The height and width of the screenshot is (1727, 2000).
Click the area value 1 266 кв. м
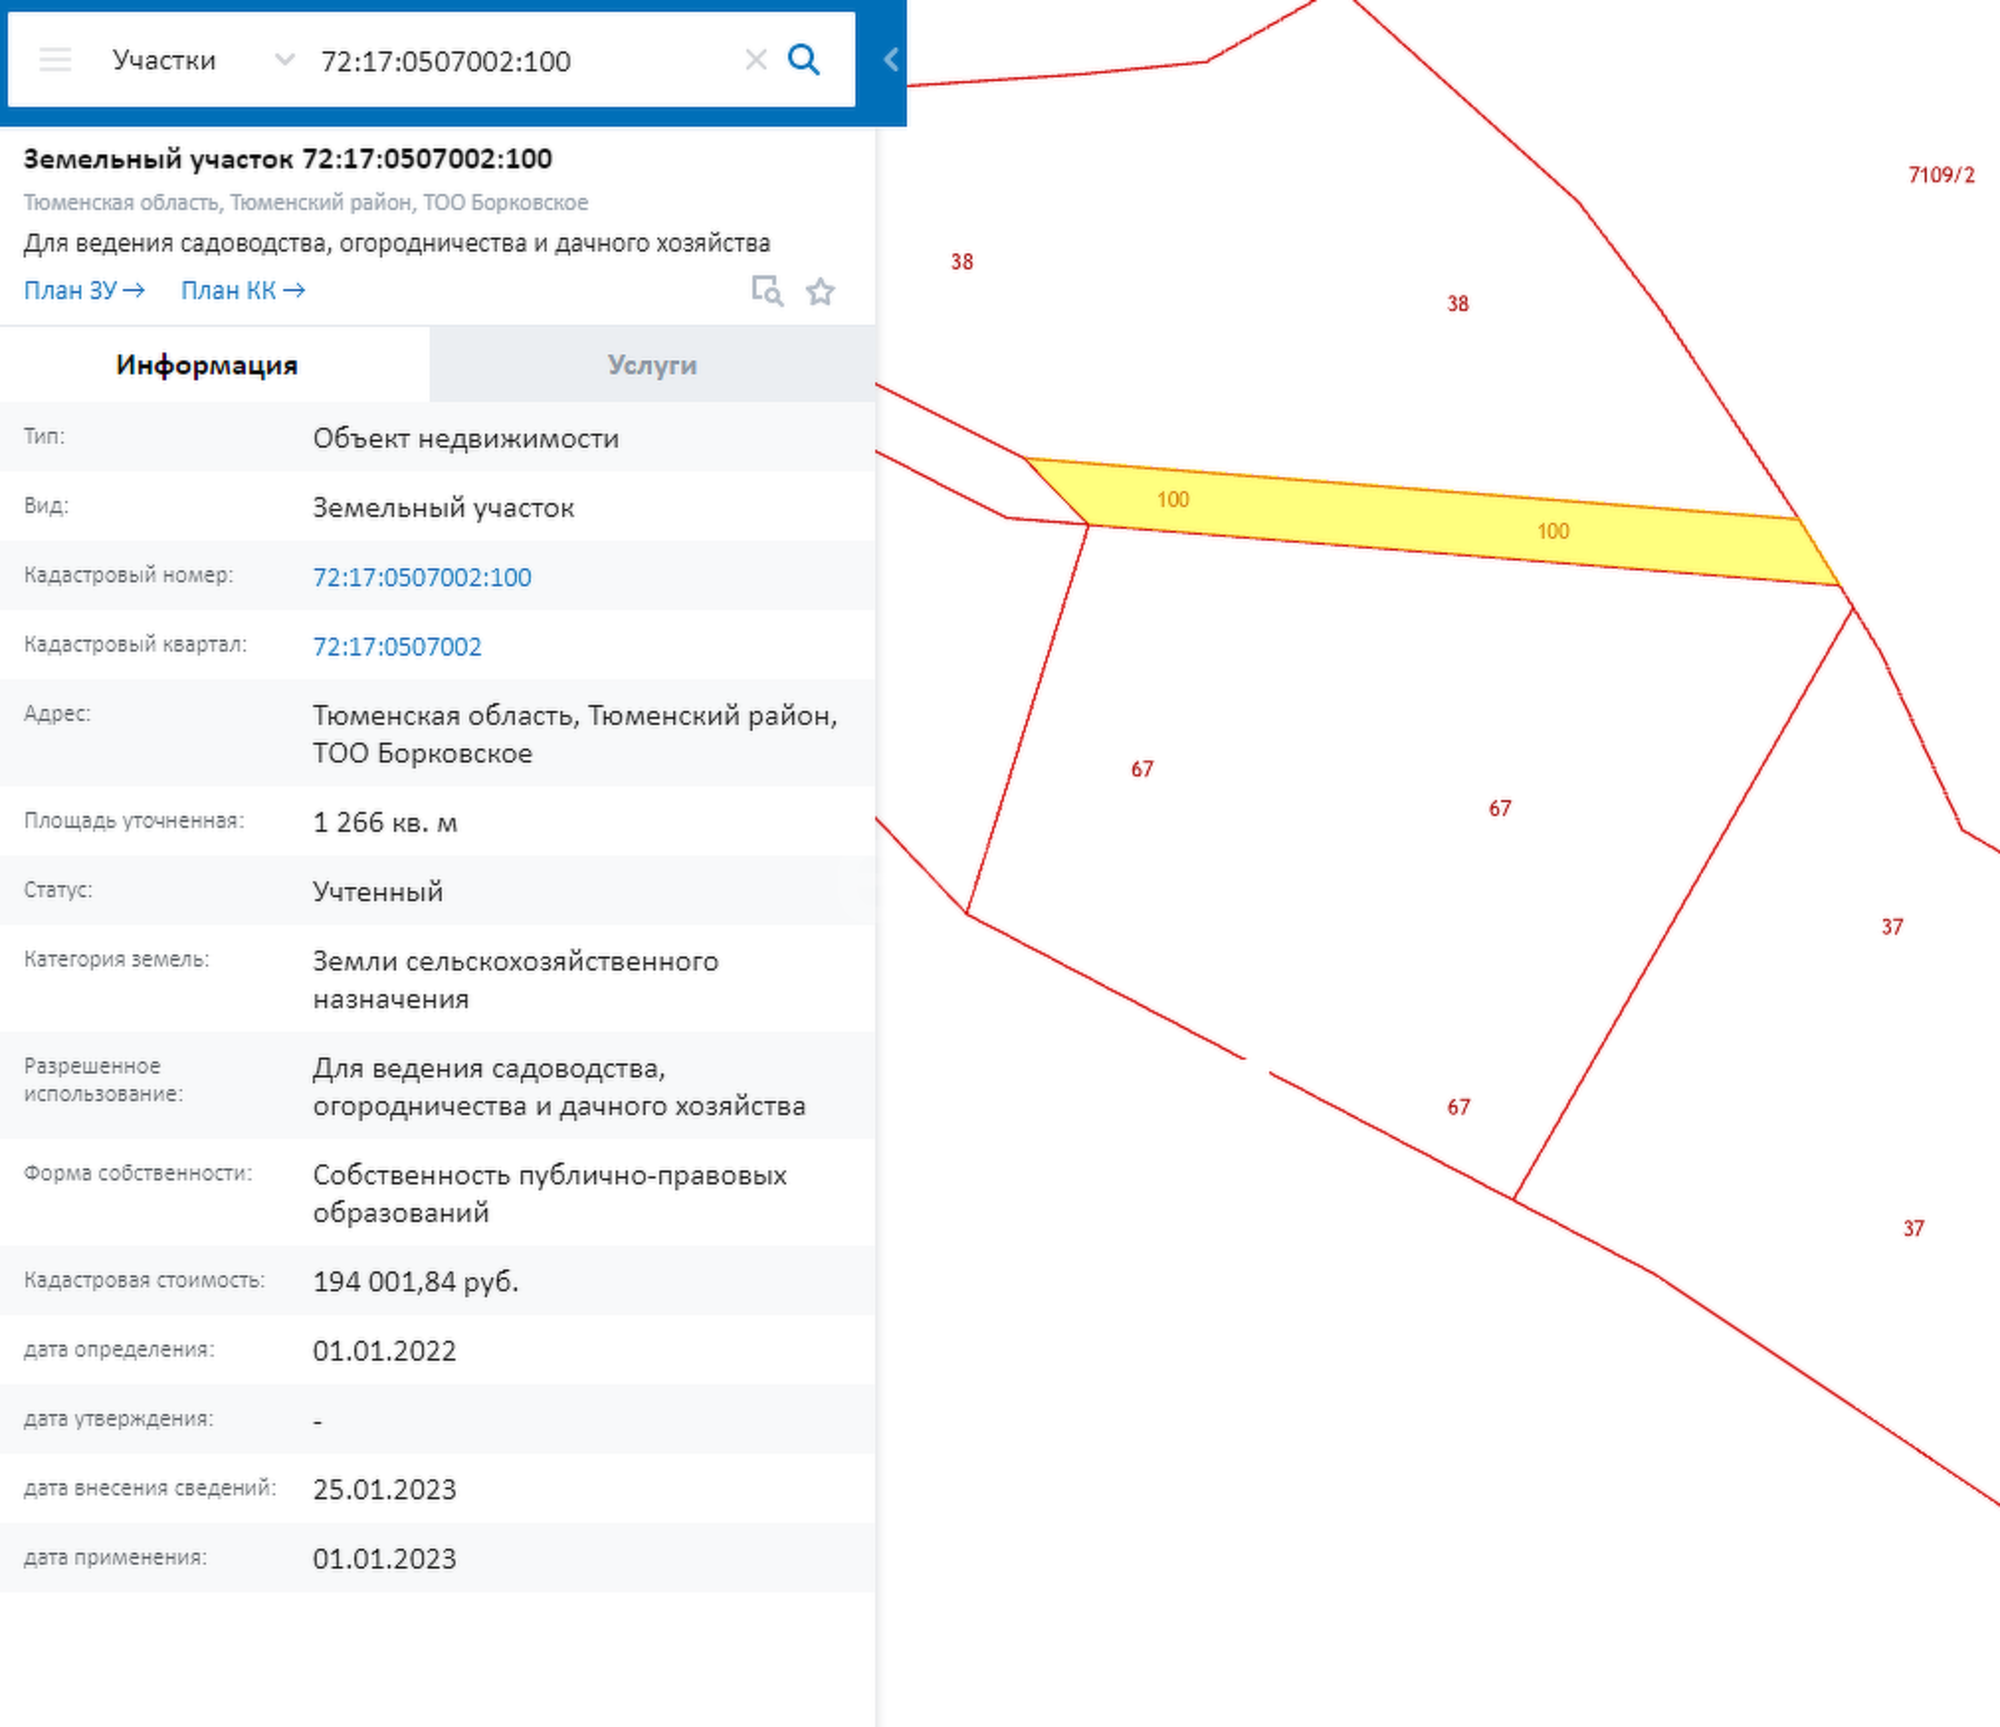(x=385, y=822)
